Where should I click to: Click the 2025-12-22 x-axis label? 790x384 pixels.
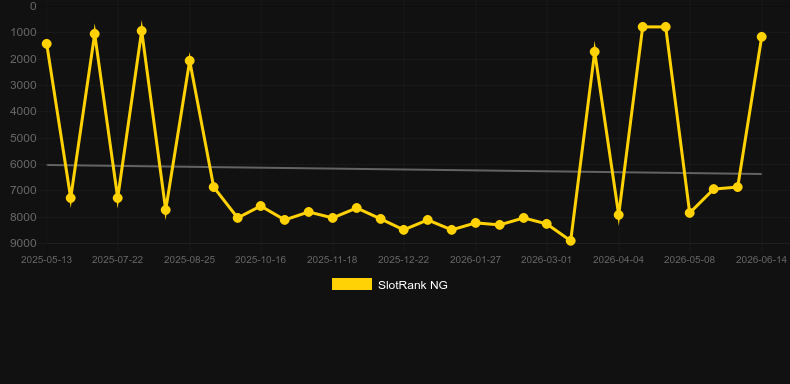404,260
